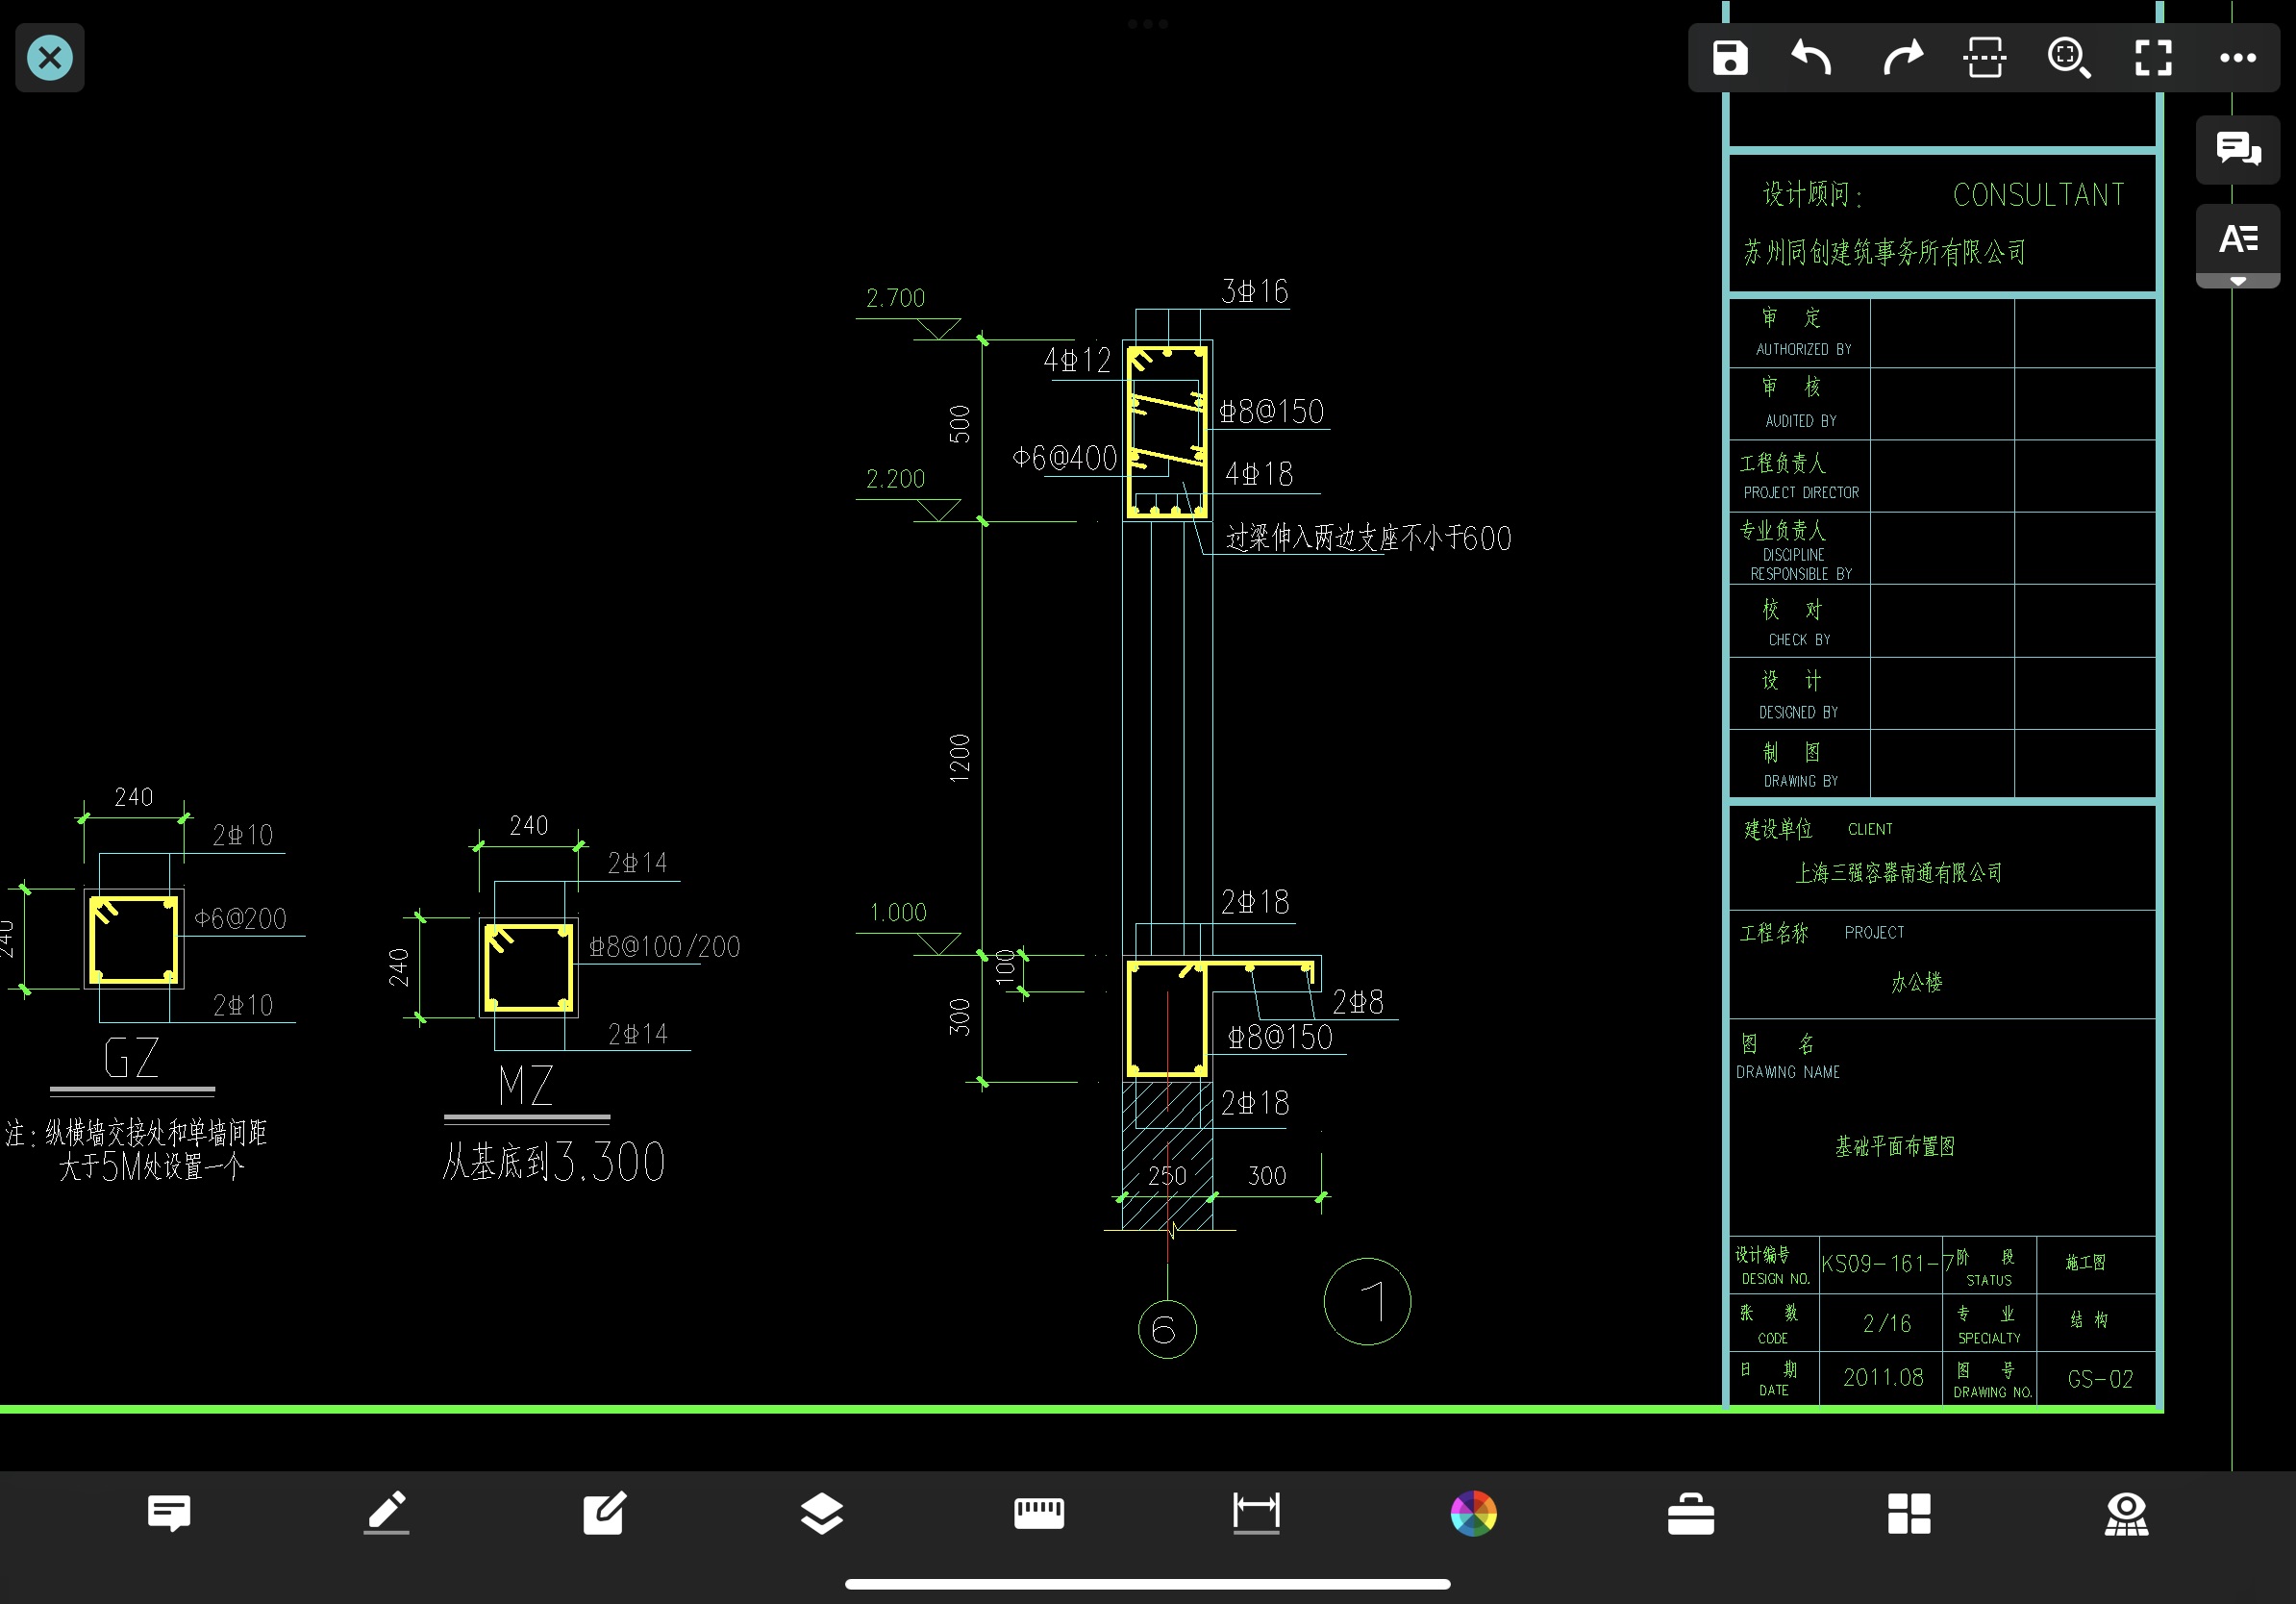Undo the last action

coord(1811,57)
